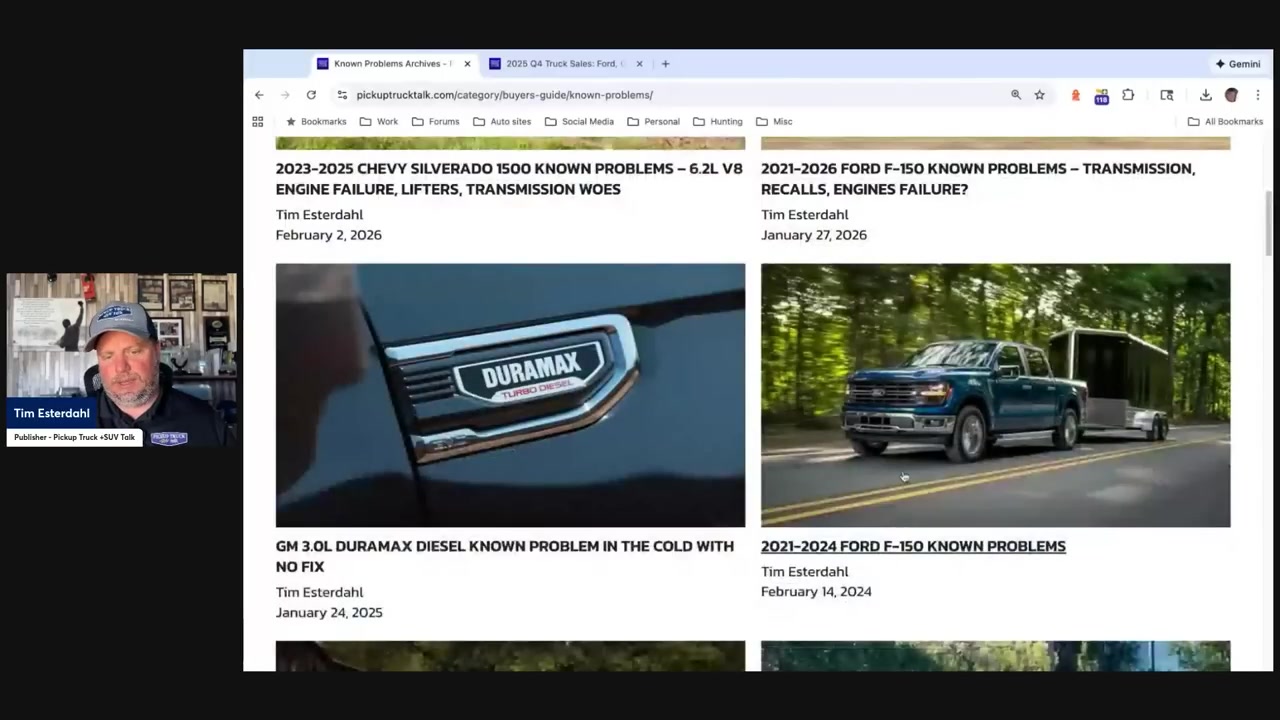The image size is (1280, 720).
Task: Open the All Bookmarks folder
Action: pyautogui.click(x=1225, y=122)
